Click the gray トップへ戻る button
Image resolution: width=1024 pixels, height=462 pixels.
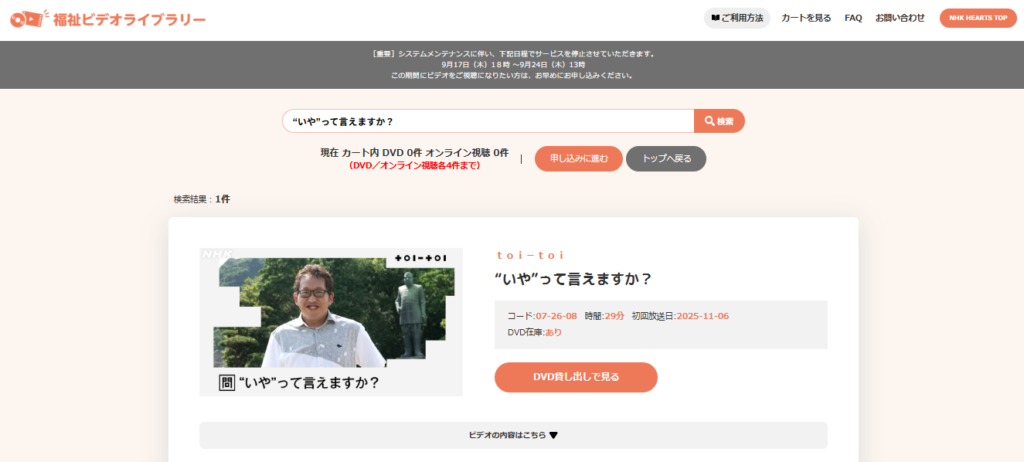click(666, 159)
